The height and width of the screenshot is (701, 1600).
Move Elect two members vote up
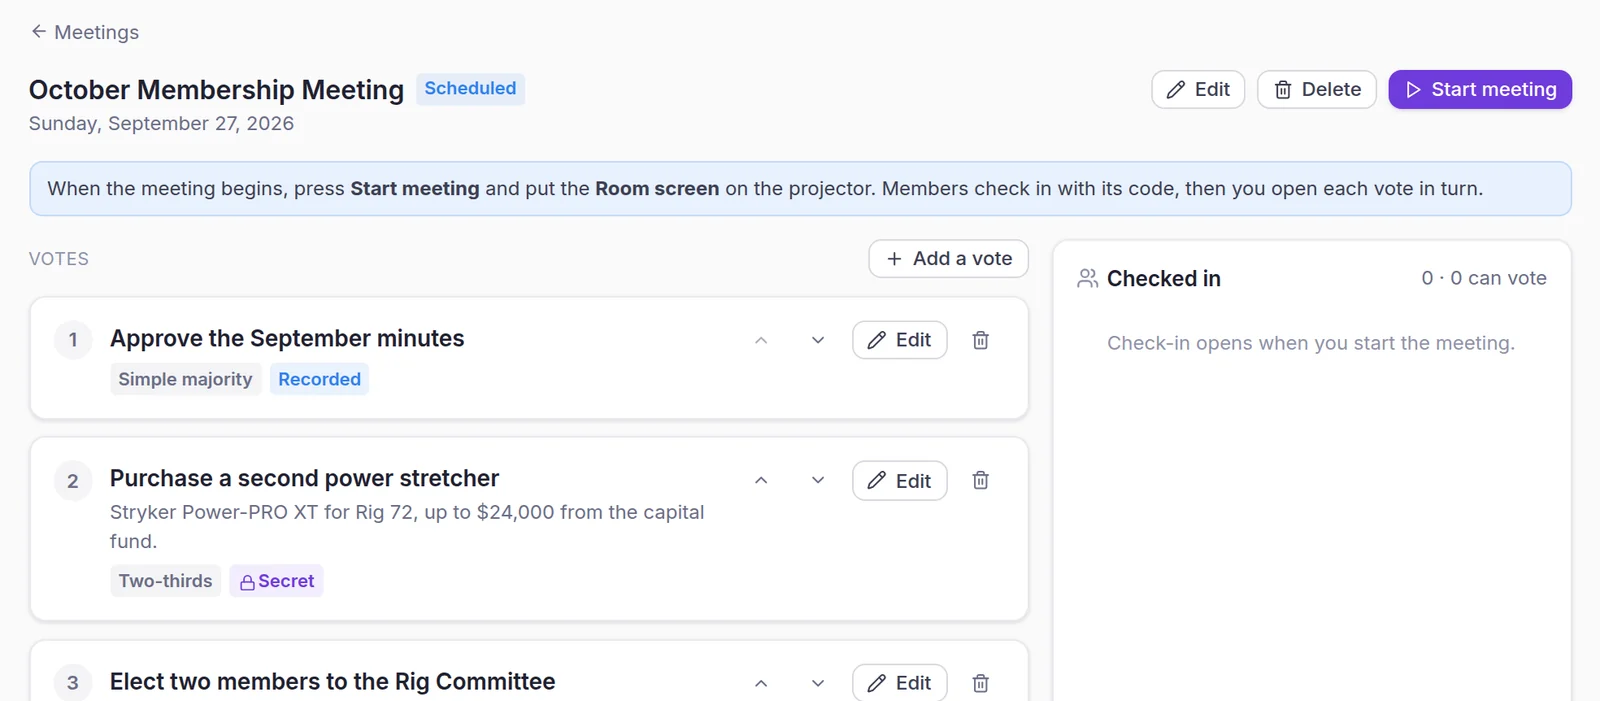(761, 683)
